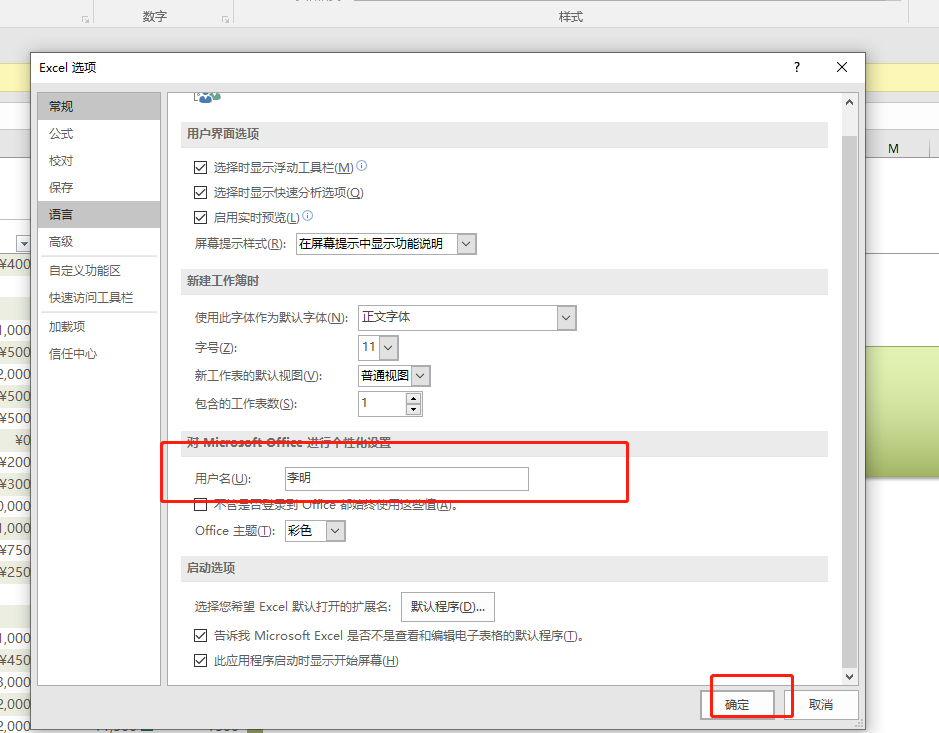Open filter dropdown arrow in background worksheet
Screen dimensions: 939x733
click(23, 243)
